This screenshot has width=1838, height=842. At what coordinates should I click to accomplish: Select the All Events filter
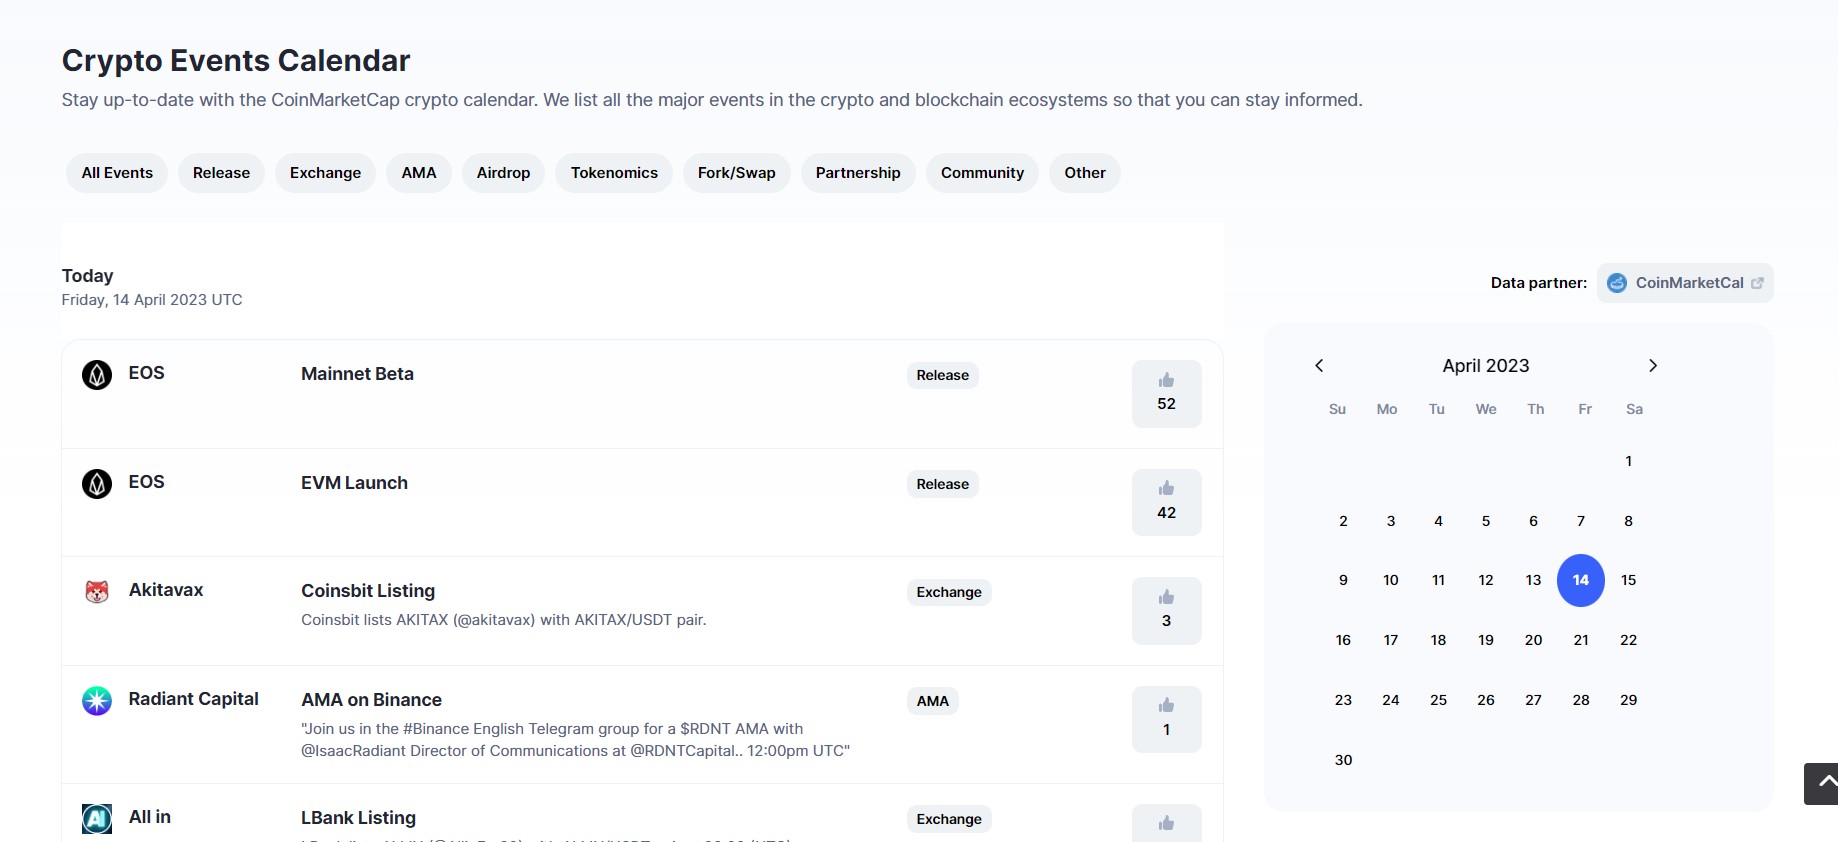pyautogui.click(x=117, y=173)
